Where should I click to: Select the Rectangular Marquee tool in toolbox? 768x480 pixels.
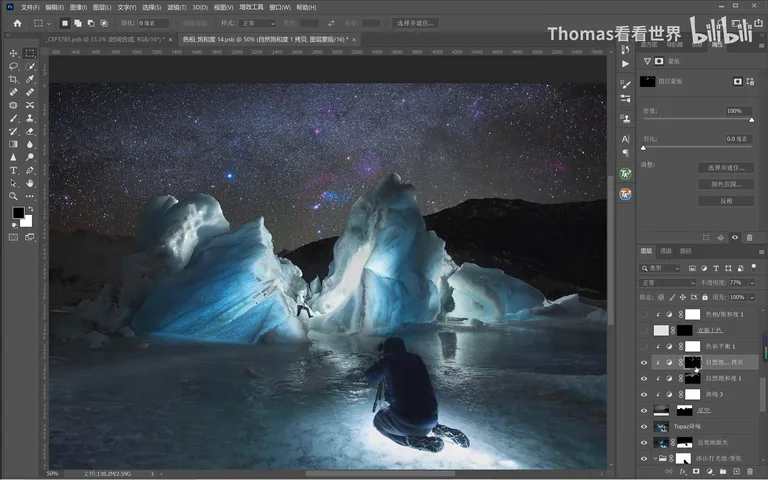coord(30,53)
